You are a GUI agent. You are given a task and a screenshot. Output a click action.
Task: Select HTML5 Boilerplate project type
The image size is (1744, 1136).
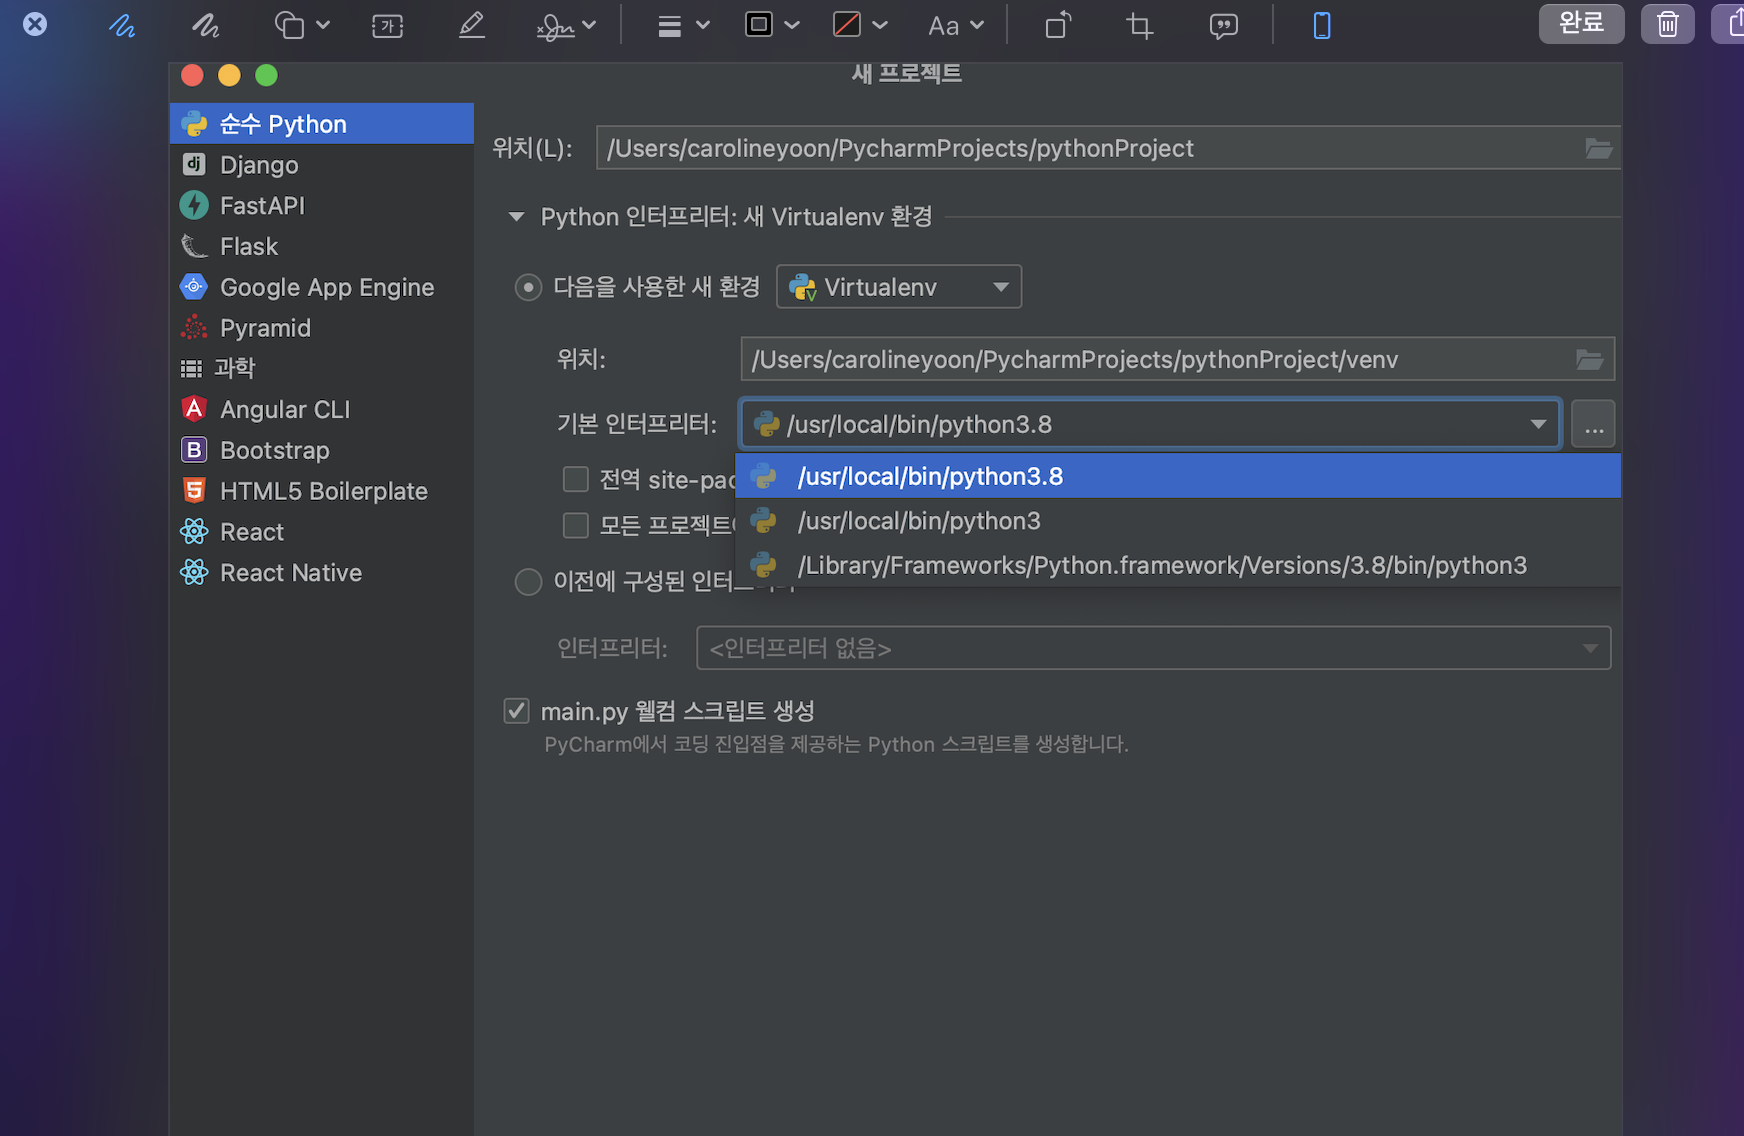(322, 492)
